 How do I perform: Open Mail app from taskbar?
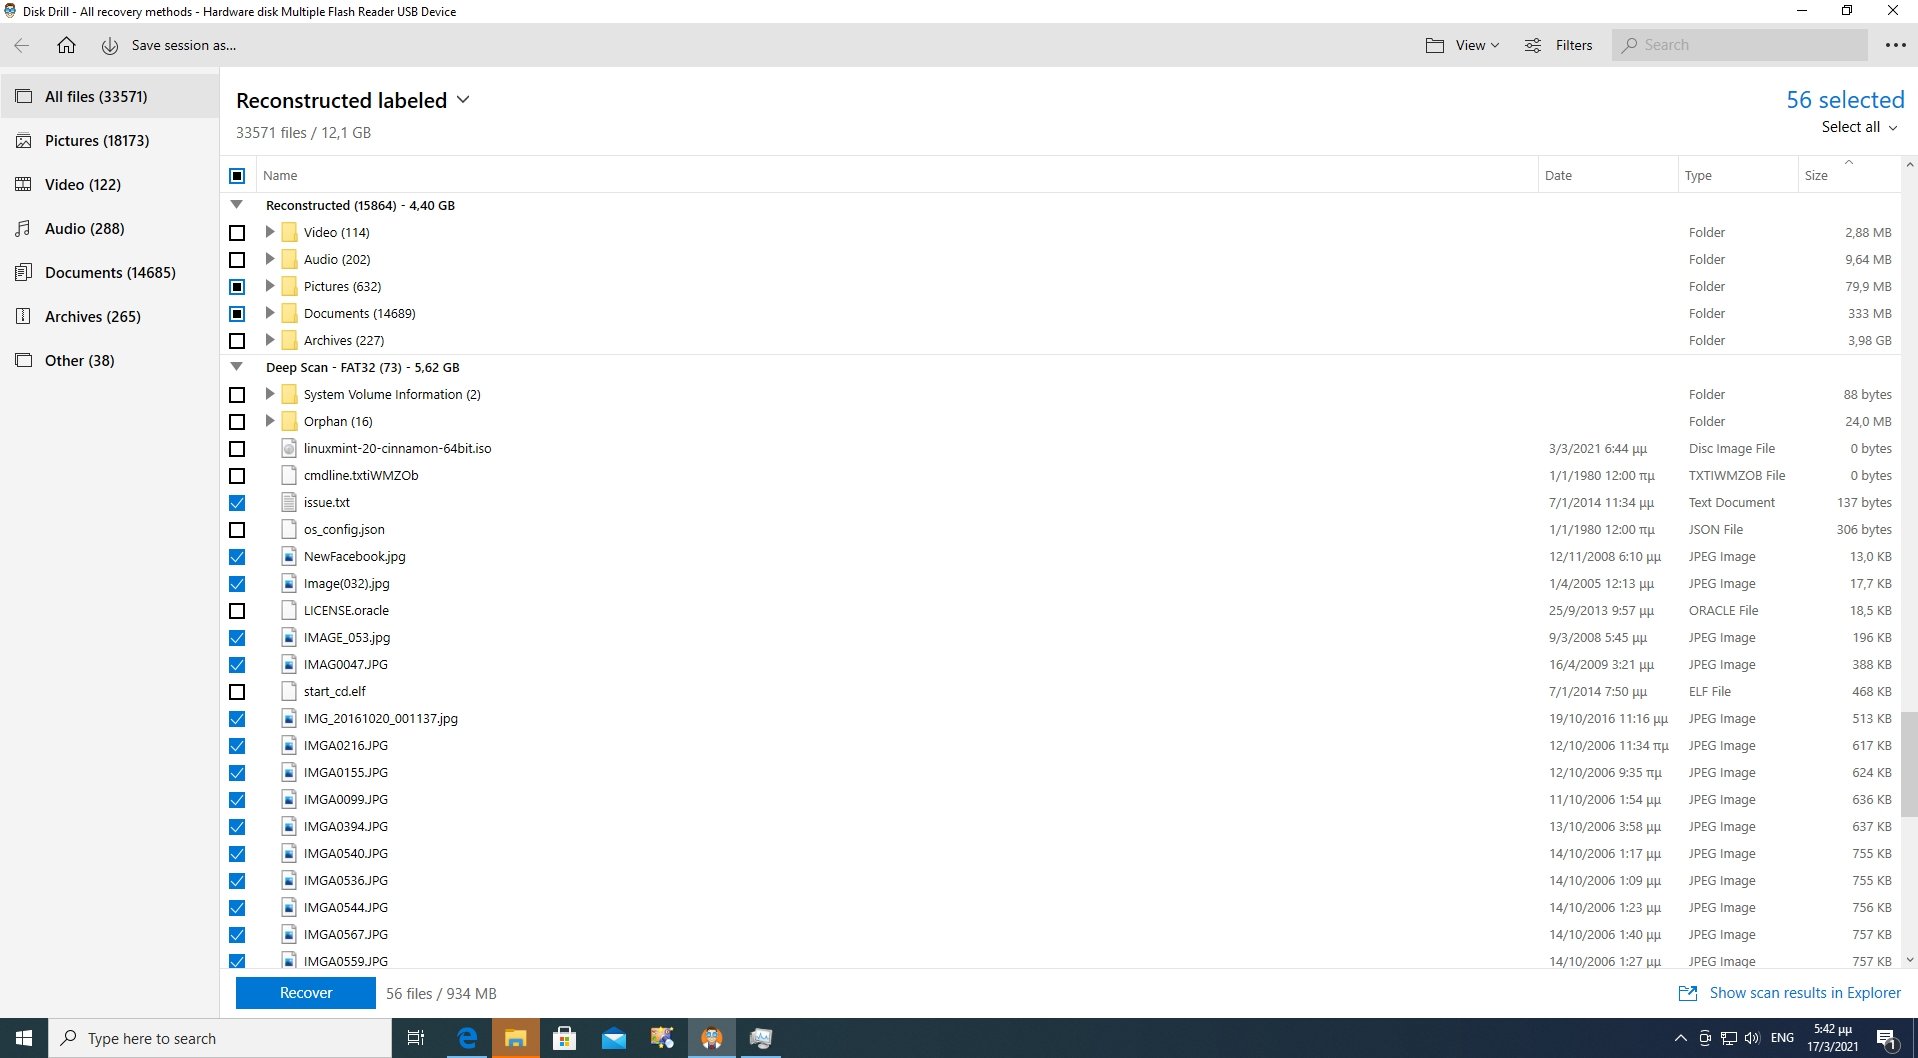click(x=614, y=1038)
